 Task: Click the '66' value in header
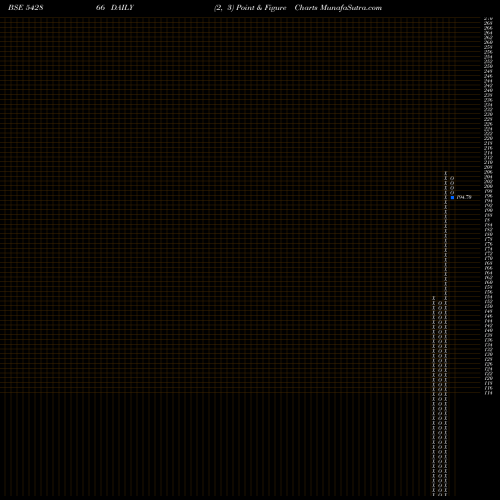[100, 8]
